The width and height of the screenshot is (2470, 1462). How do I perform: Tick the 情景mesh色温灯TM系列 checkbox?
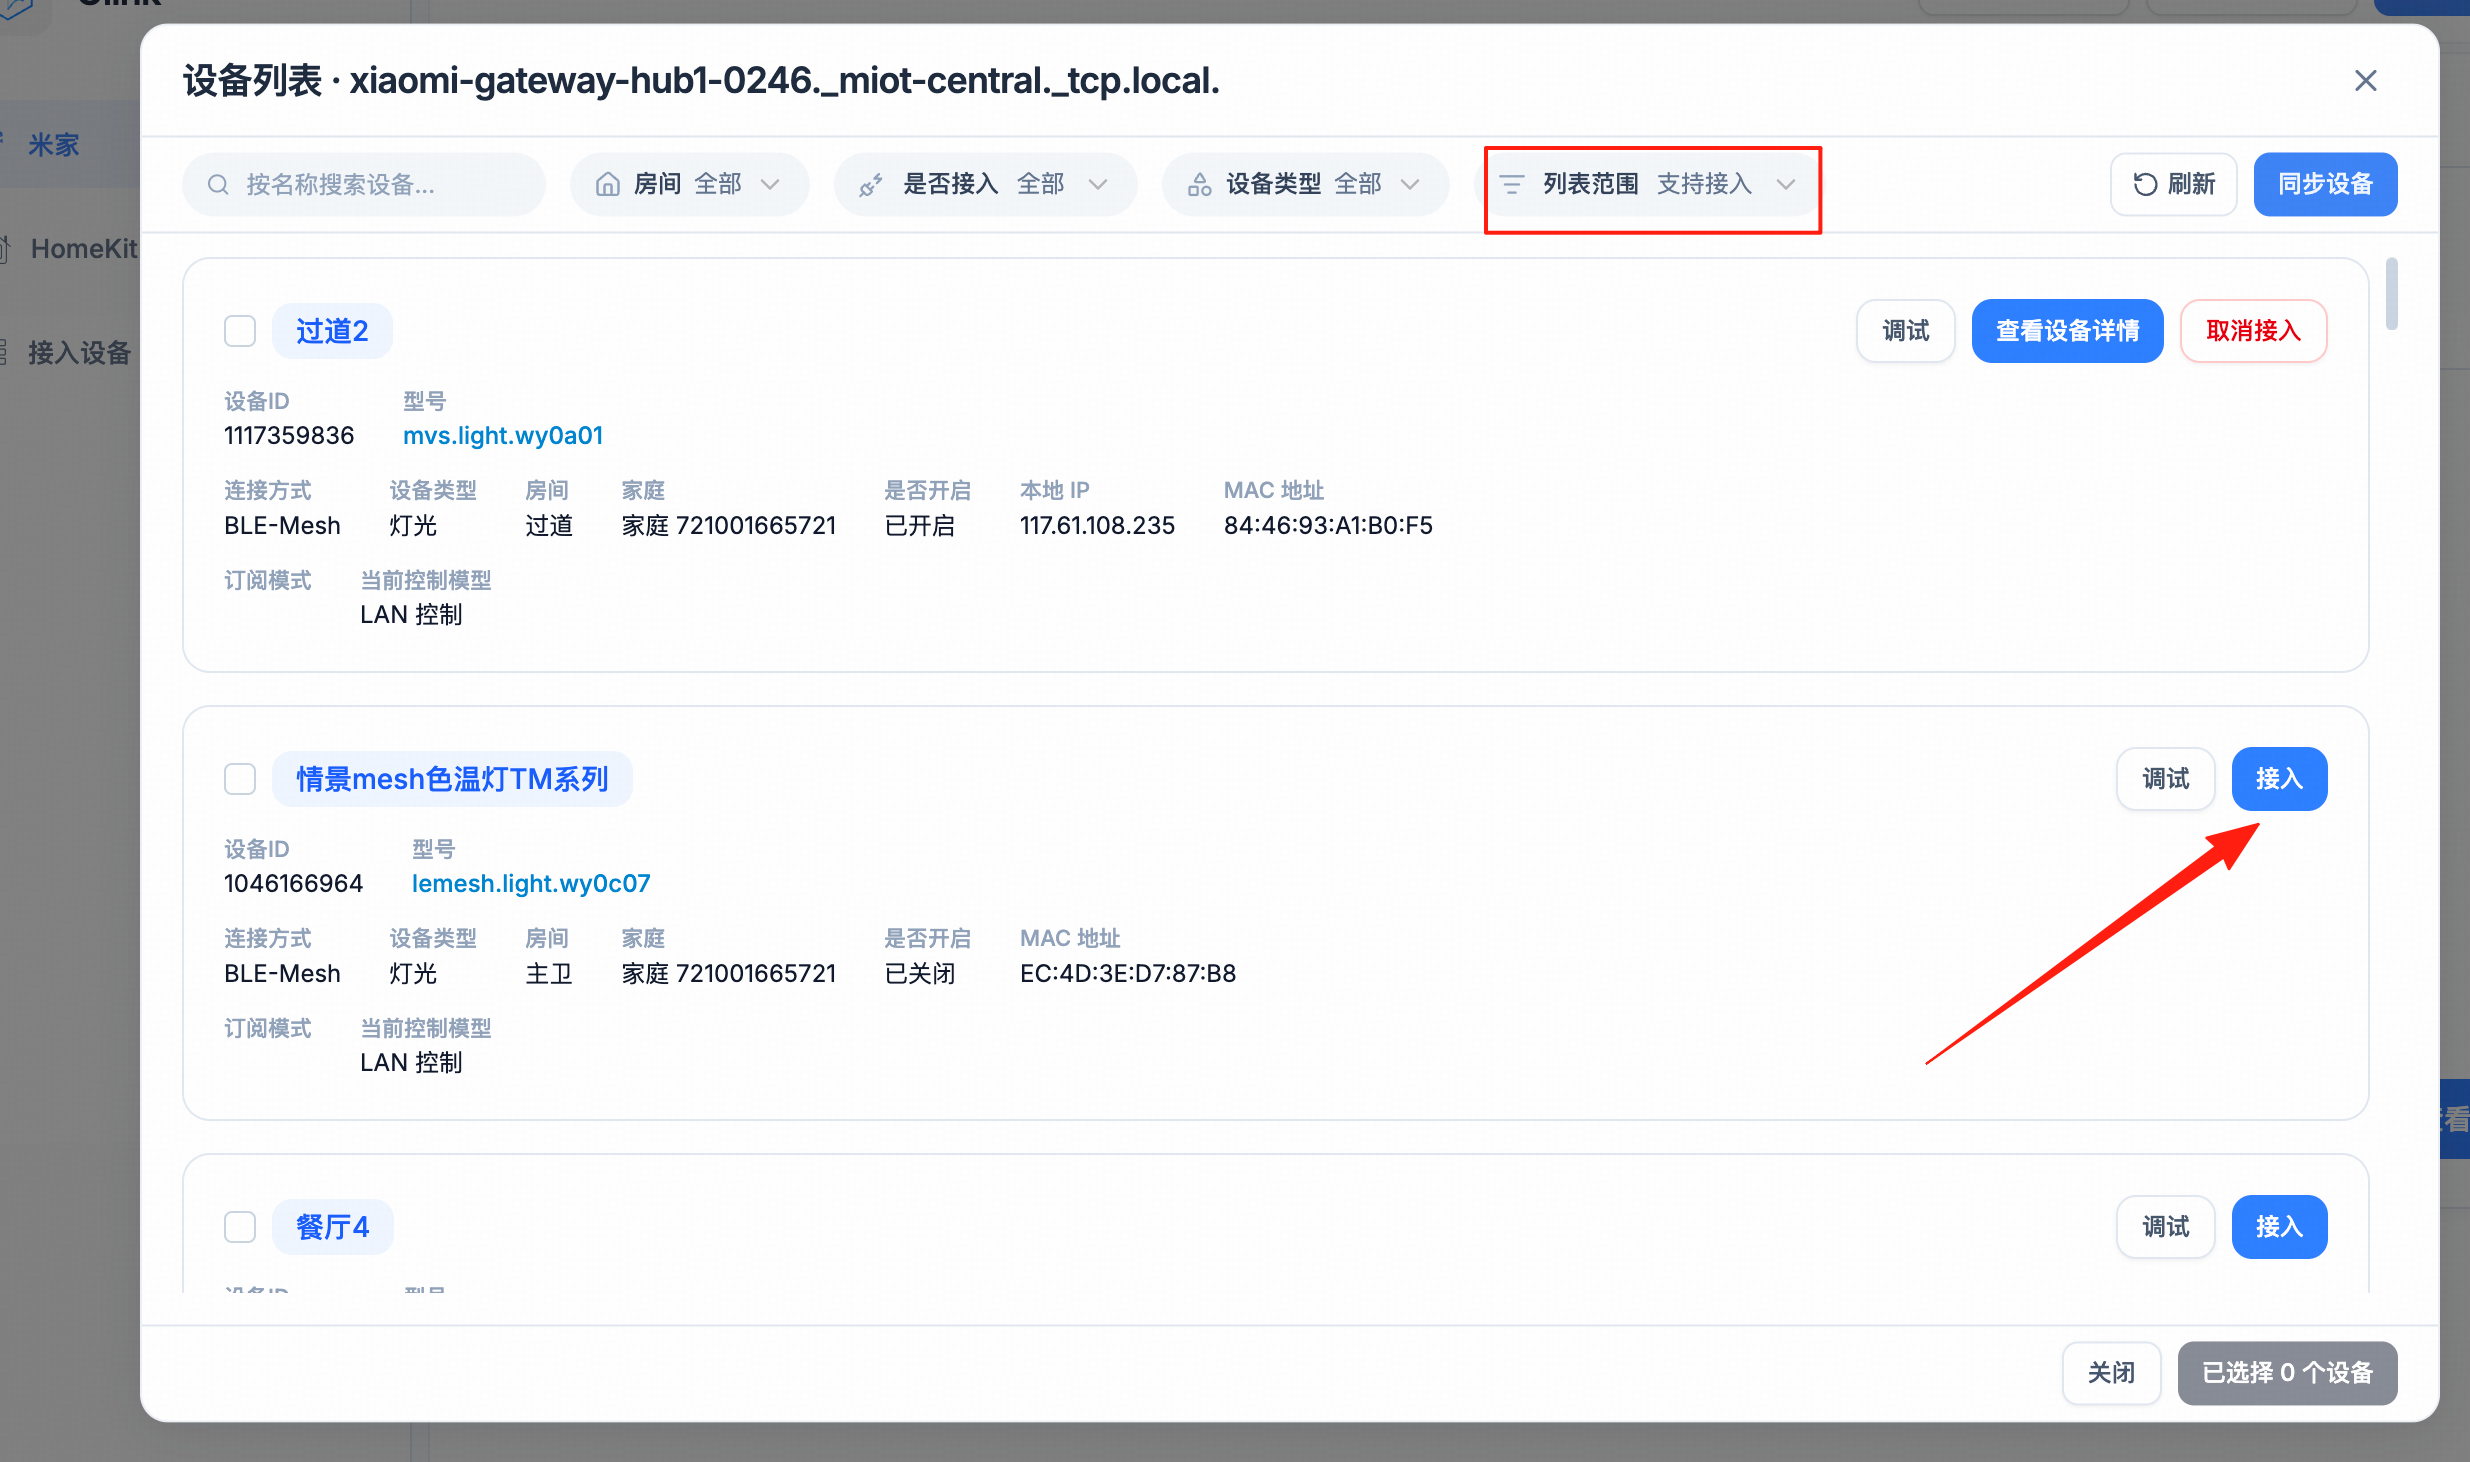(240, 779)
